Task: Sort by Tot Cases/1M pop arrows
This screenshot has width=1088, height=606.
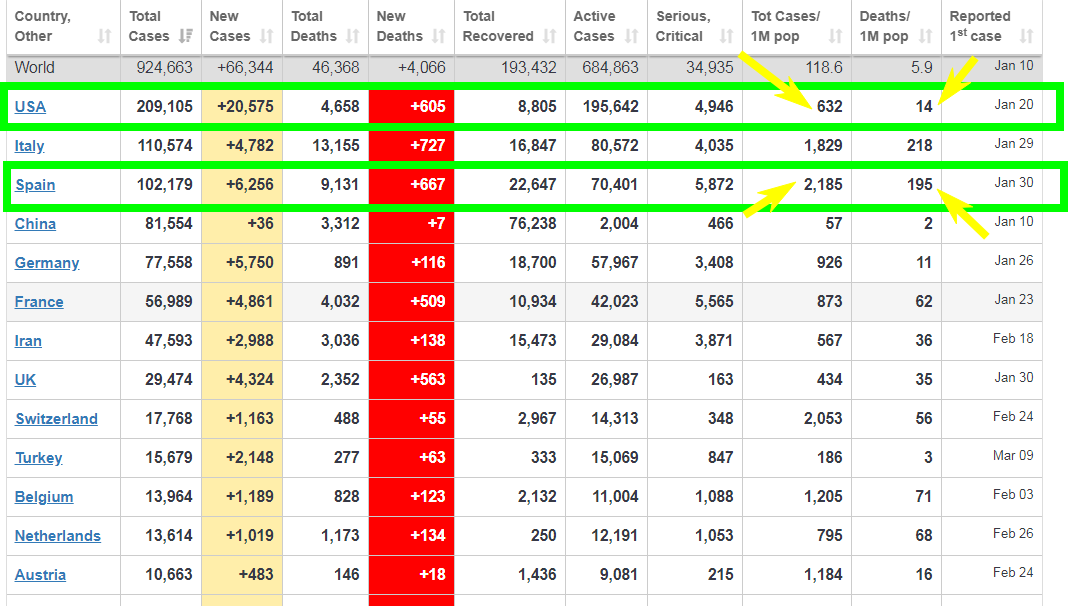Action: (x=836, y=36)
